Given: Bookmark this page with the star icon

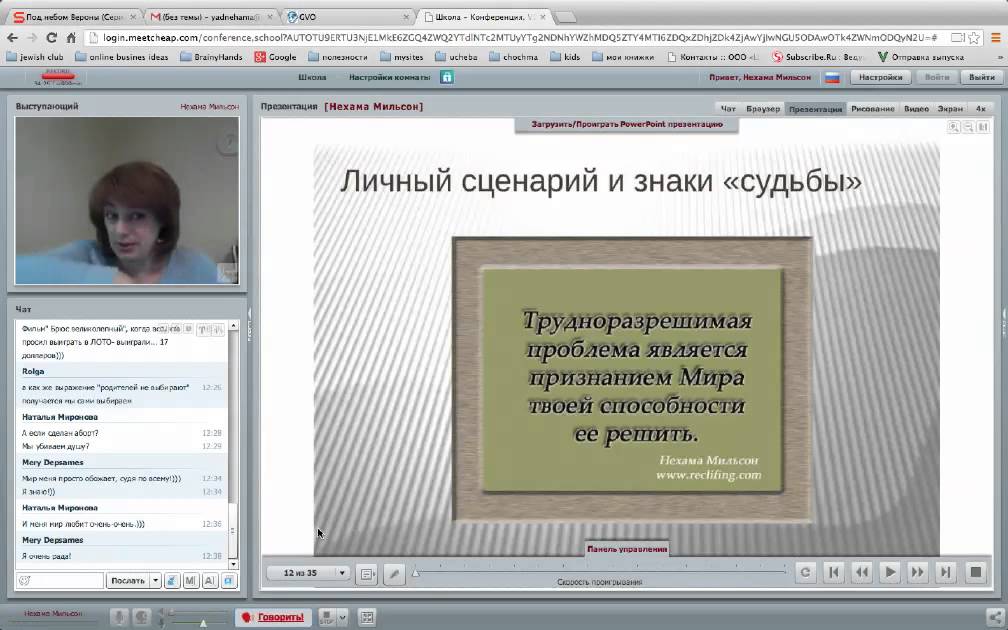Looking at the screenshot, I should pos(974,37).
